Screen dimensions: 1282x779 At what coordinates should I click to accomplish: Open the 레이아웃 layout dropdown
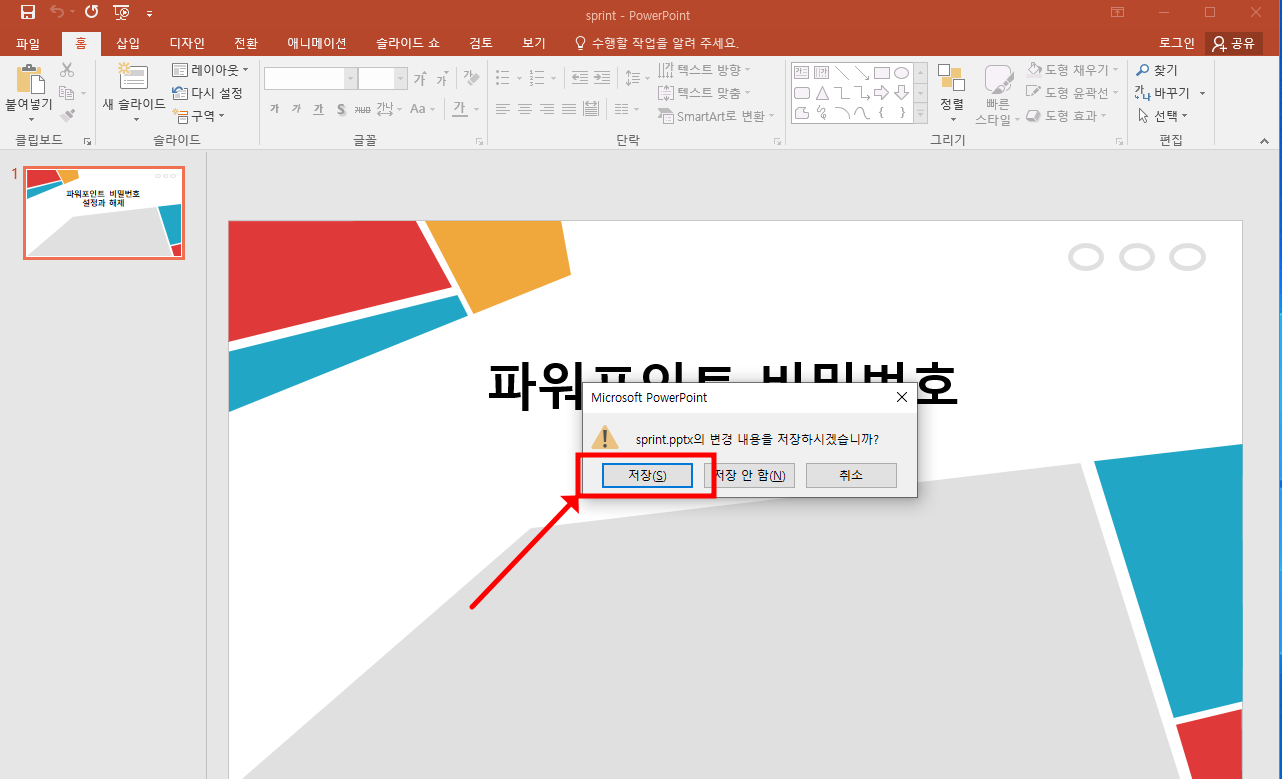[210, 69]
